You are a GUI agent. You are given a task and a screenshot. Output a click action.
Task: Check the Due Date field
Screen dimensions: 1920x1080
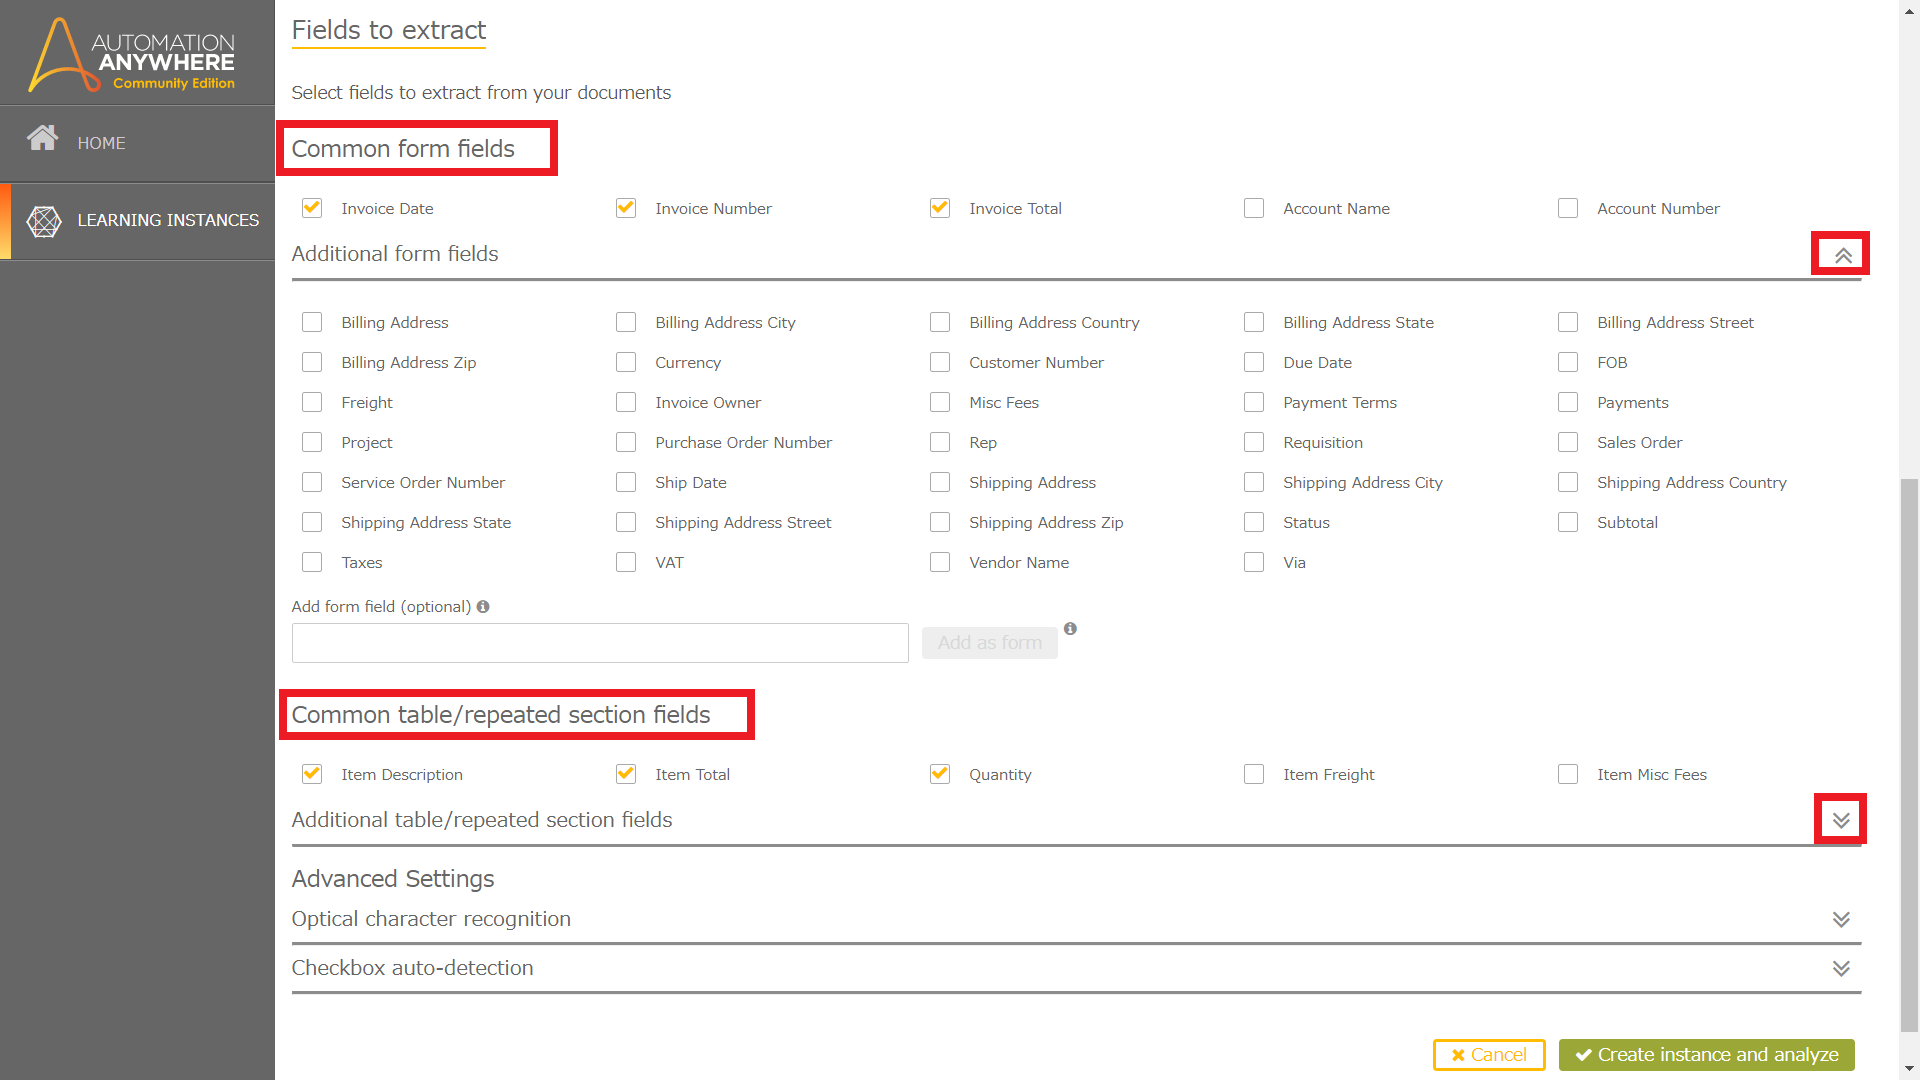click(x=1254, y=362)
